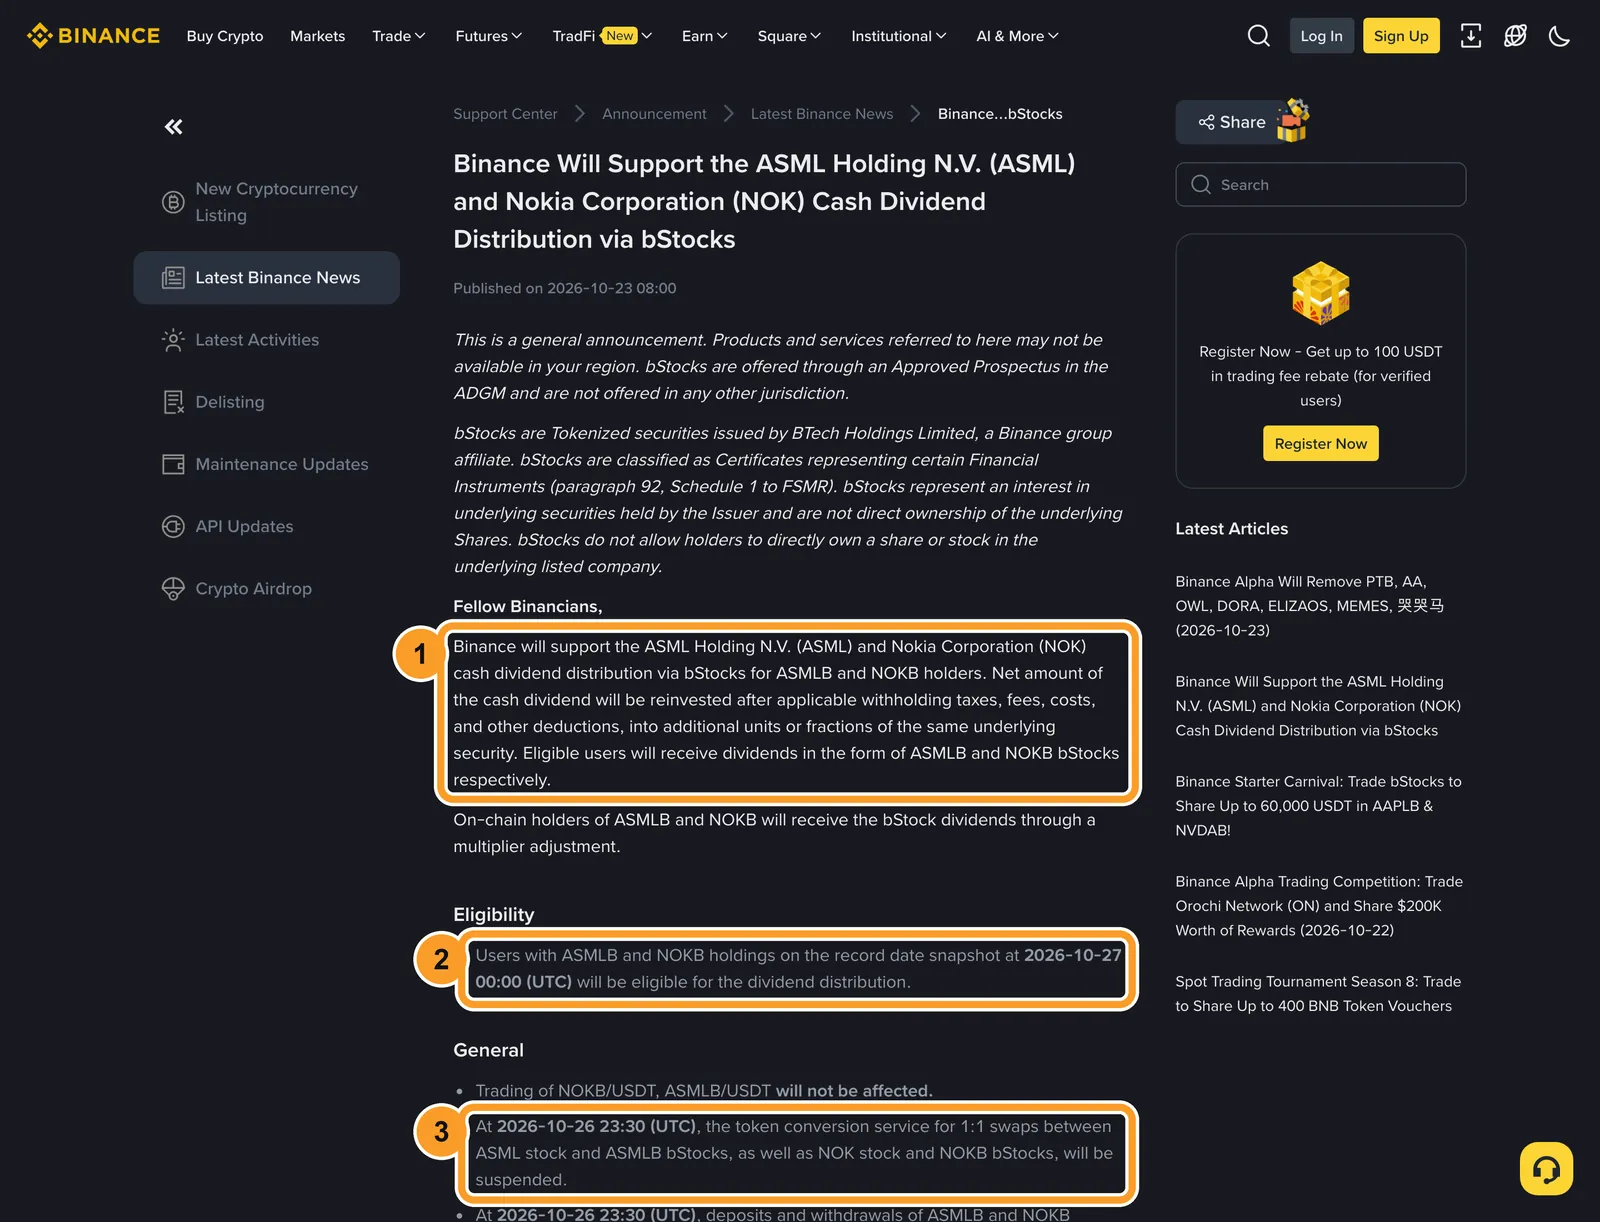The width and height of the screenshot is (1600, 1222).
Task: Open Spot Trading Tournament Season 8 article
Action: pos(1318,994)
